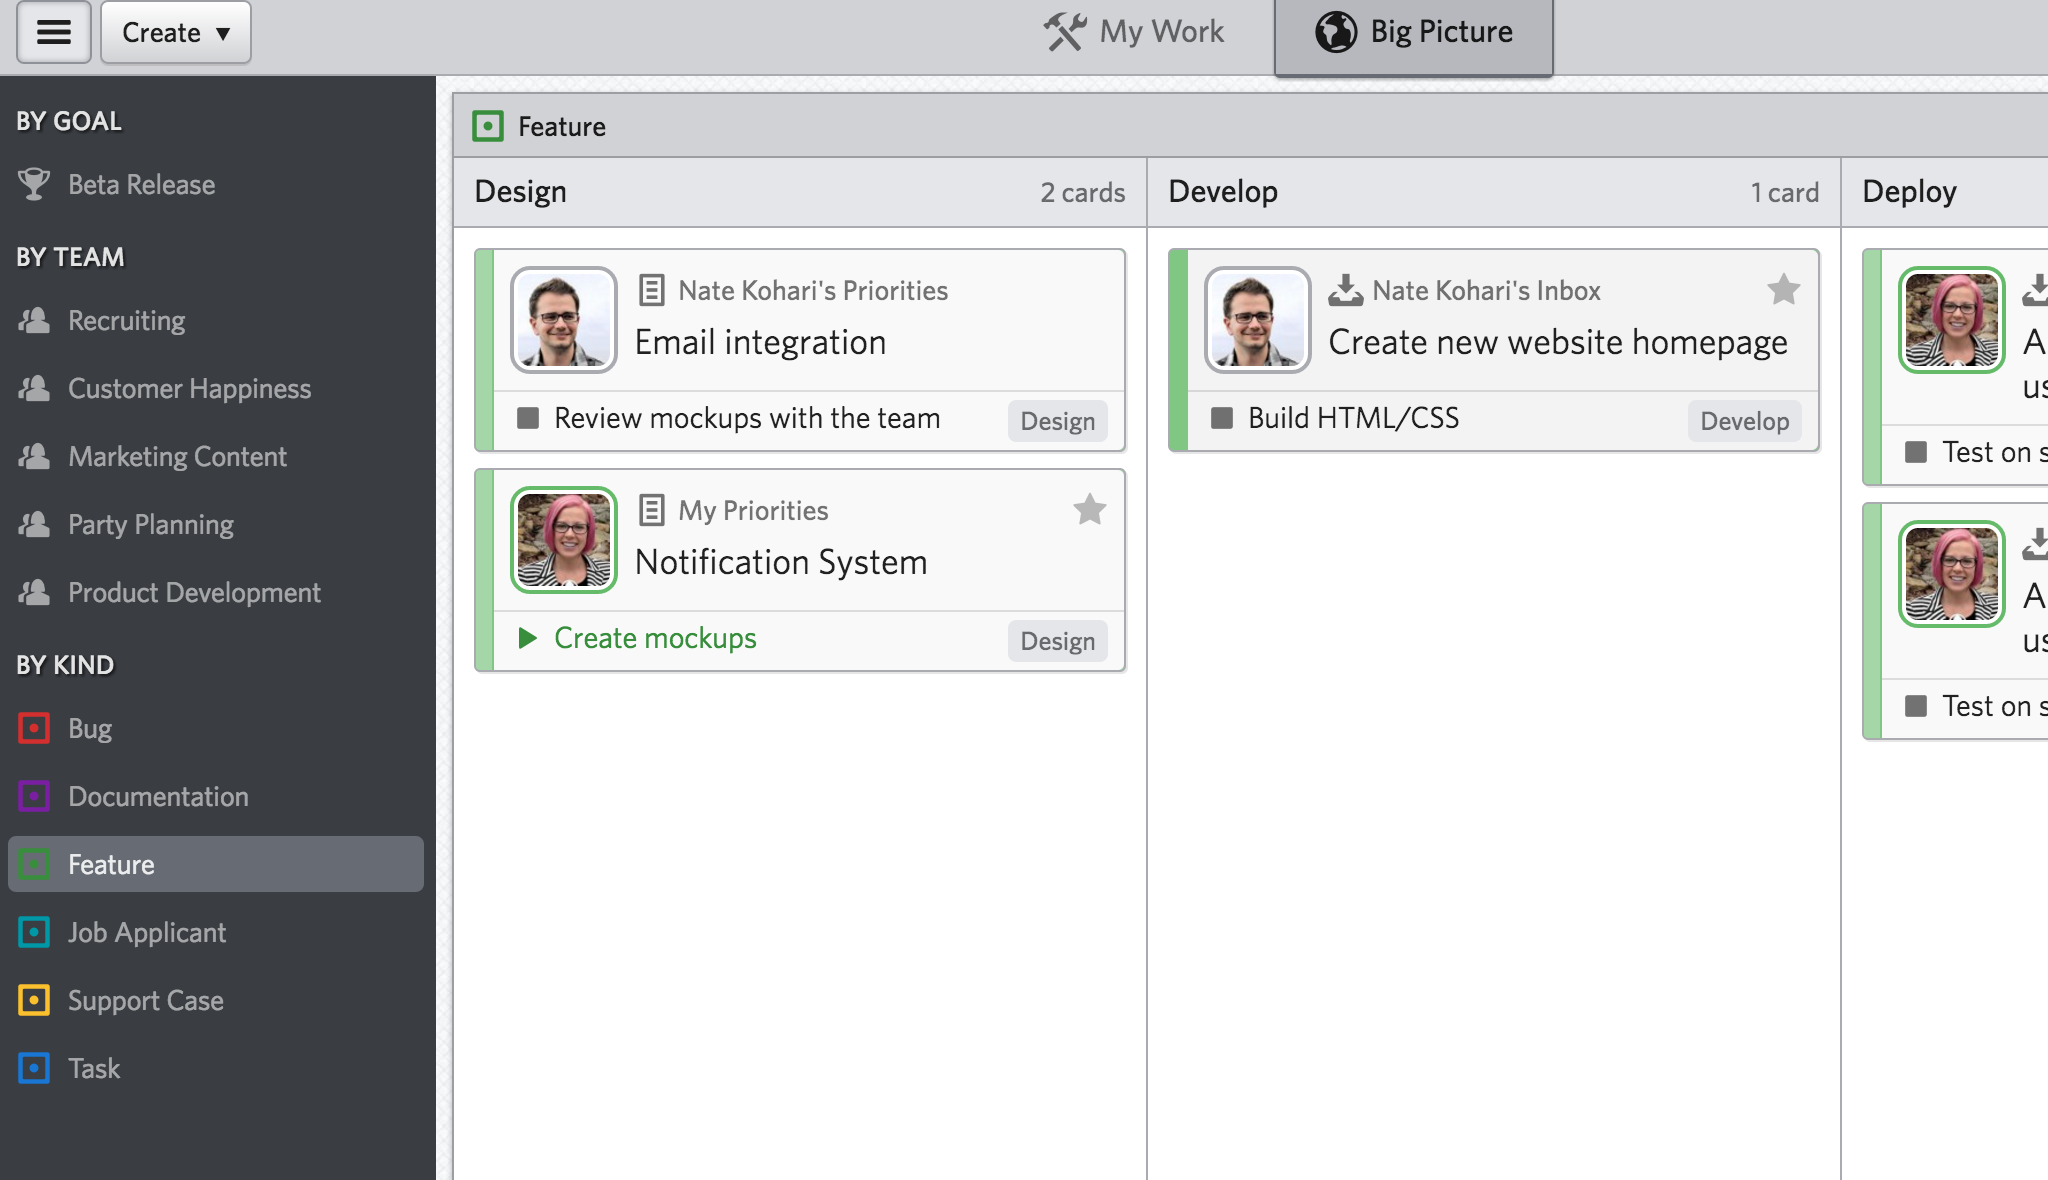Star the Notification System card
This screenshot has height=1180, width=2048.
pos(1089,510)
